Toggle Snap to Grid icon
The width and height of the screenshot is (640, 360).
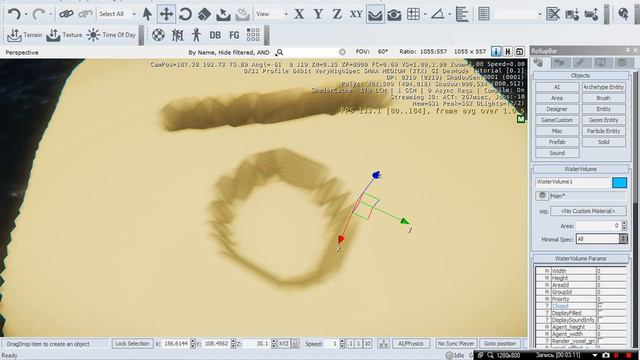coord(413,14)
